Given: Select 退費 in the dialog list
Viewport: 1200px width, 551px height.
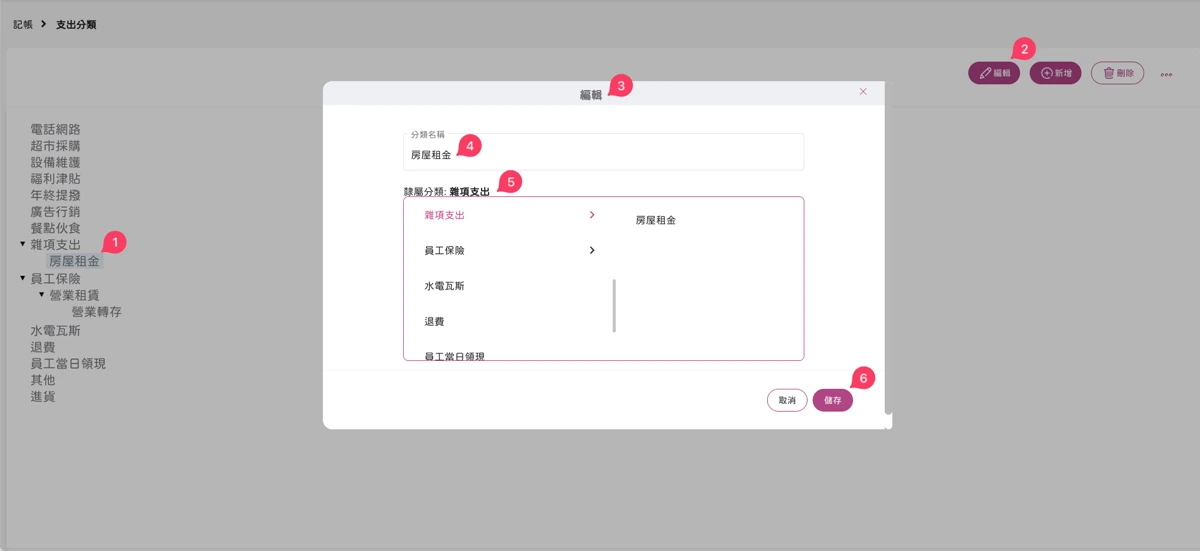Looking at the screenshot, I should 434,322.
